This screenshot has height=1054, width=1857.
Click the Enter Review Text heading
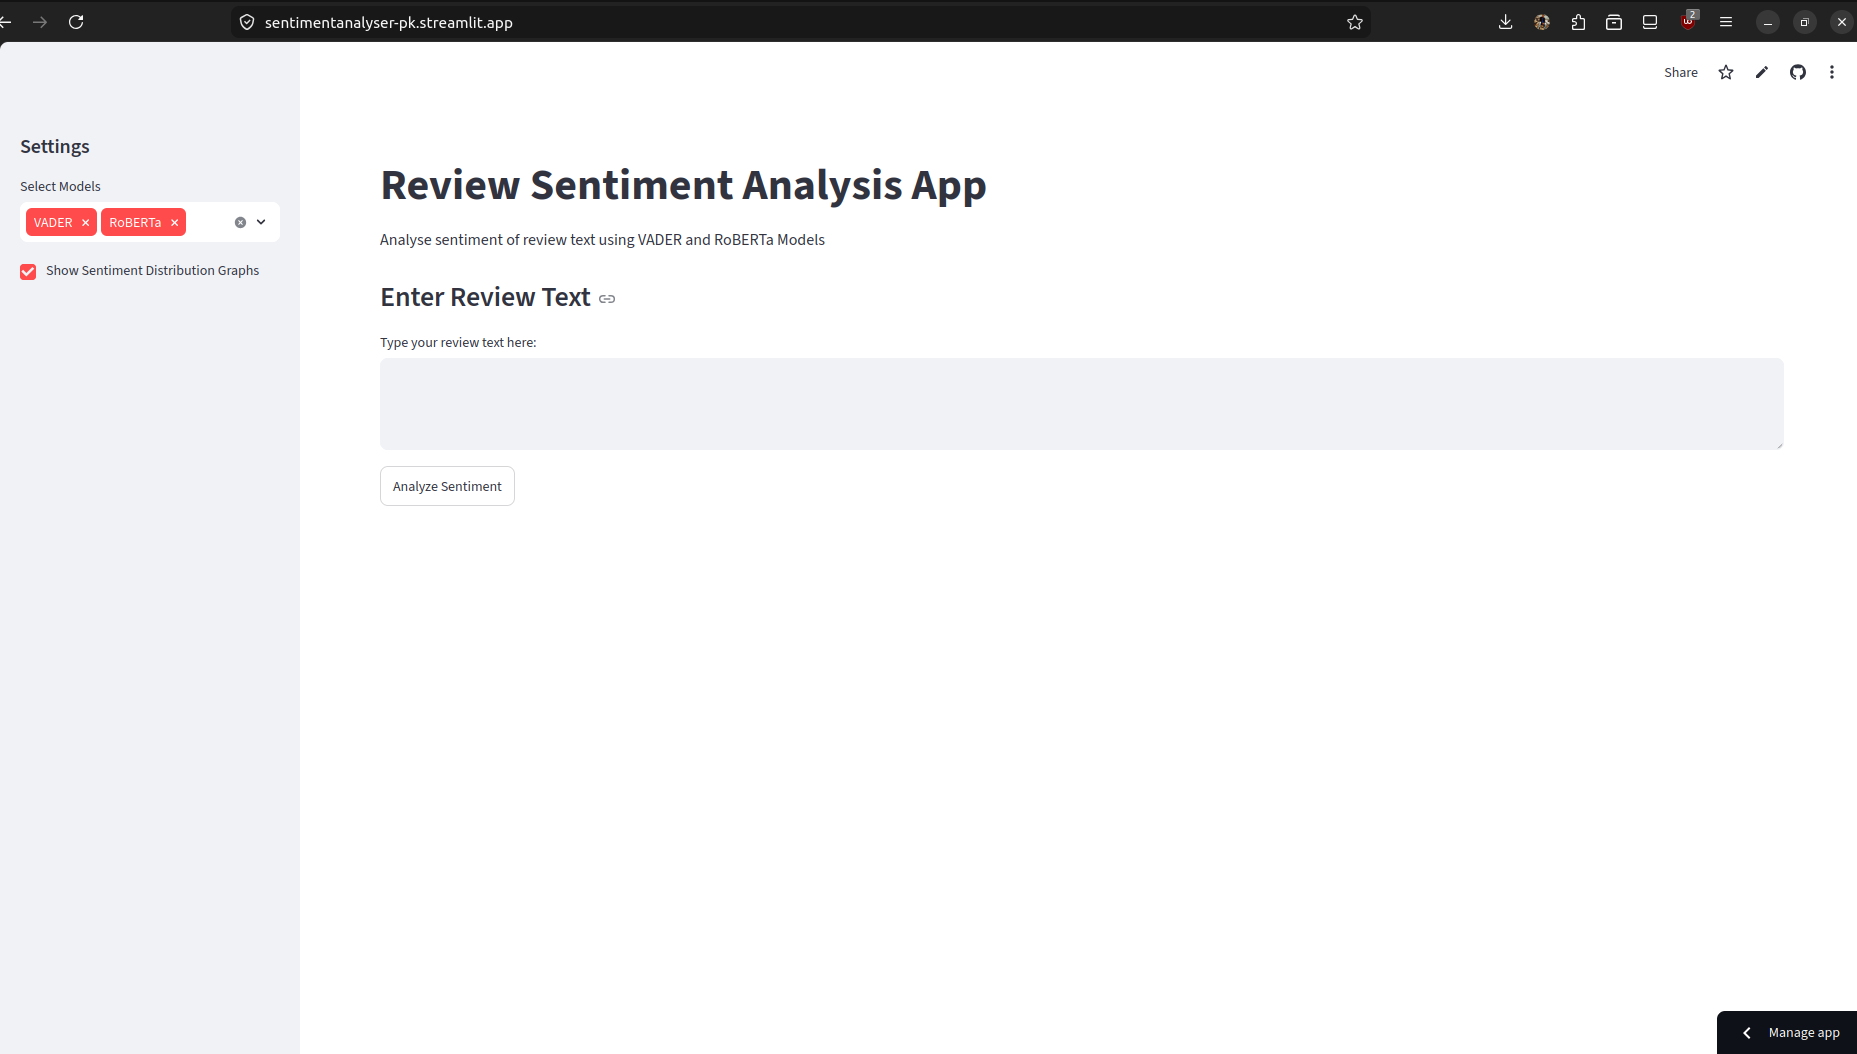click(485, 297)
